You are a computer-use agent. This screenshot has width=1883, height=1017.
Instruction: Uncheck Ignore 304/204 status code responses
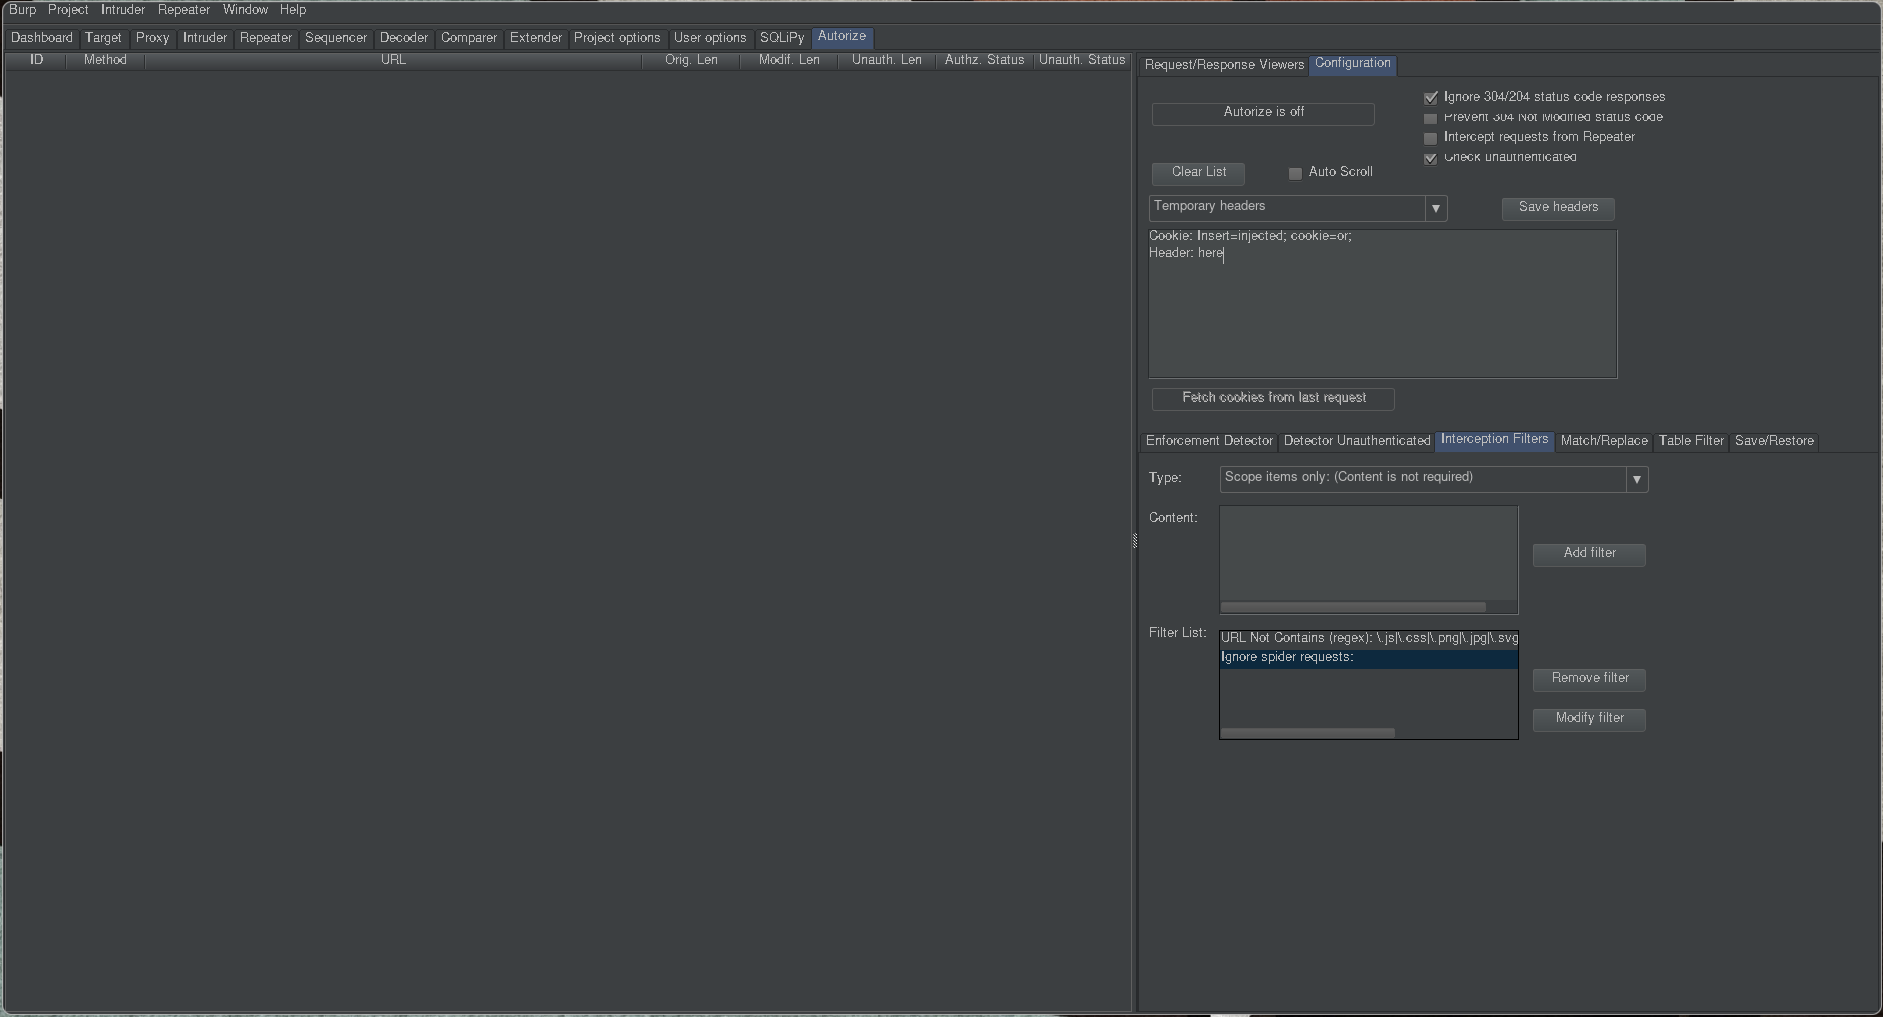pos(1431,98)
